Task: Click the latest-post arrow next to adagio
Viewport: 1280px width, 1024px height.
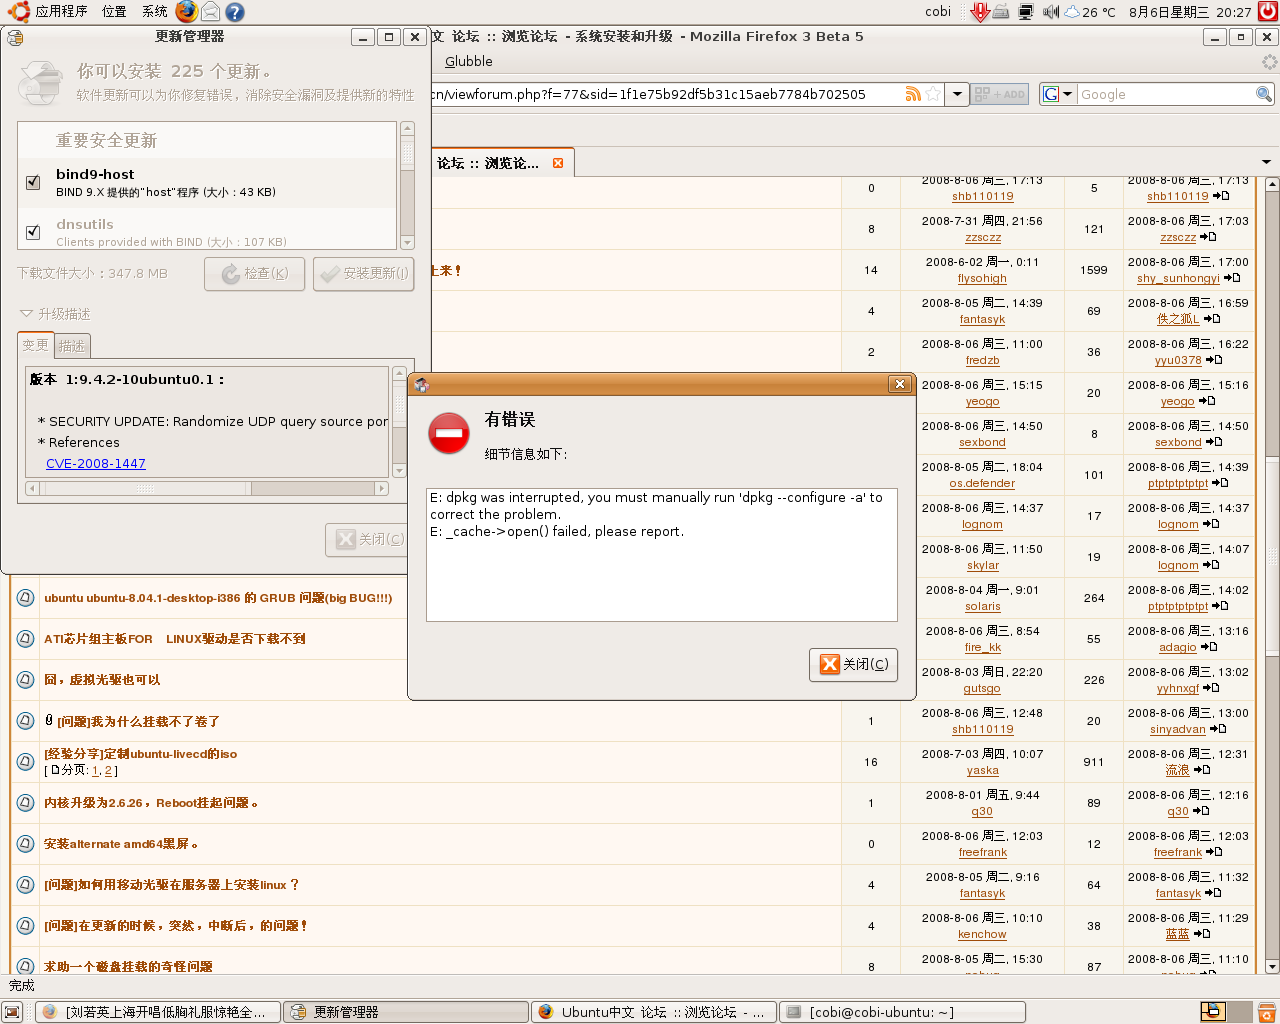Action: (1208, 647)
